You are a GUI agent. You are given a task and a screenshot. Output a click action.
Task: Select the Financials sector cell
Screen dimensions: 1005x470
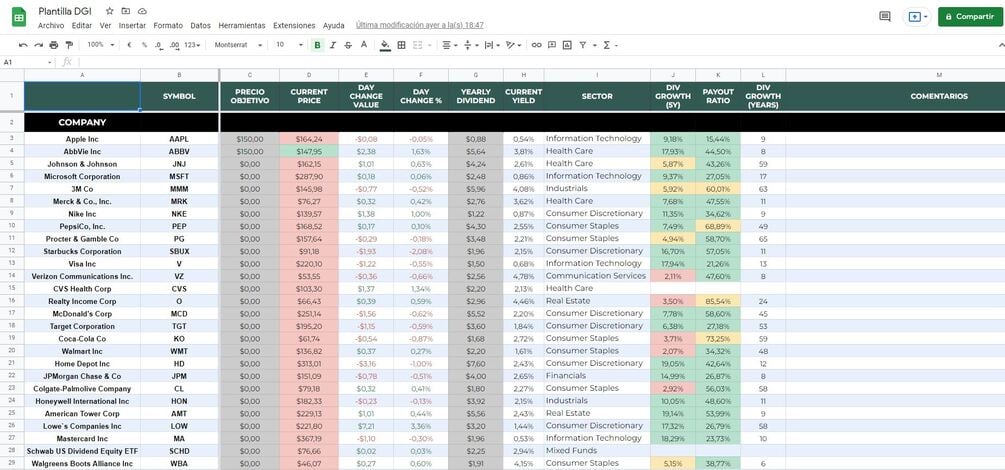tap(597, 376)
